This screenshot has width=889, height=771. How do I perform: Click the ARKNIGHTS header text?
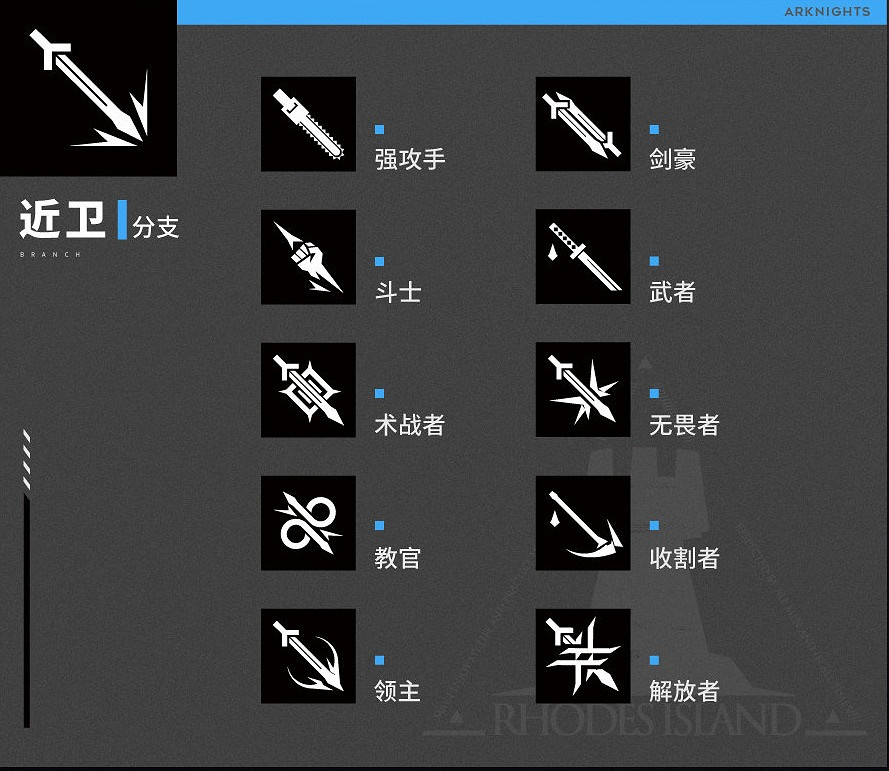(827, 12)
